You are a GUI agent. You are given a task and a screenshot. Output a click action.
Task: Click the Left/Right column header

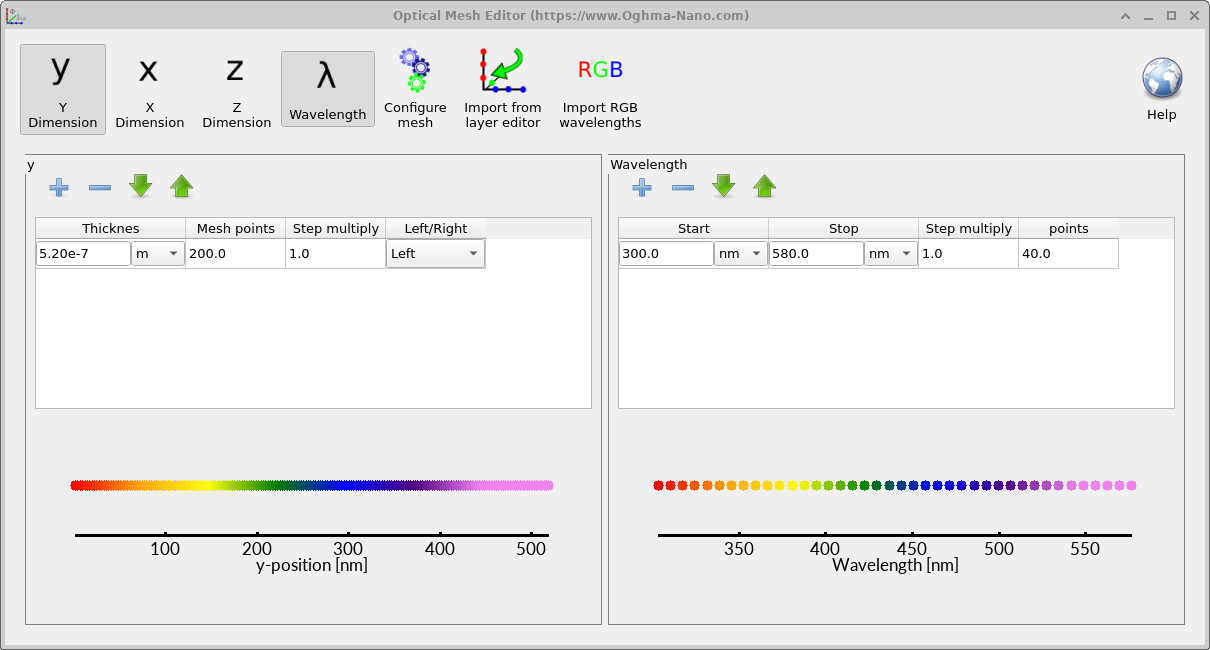pyautogui.click(x=436, y=228)
